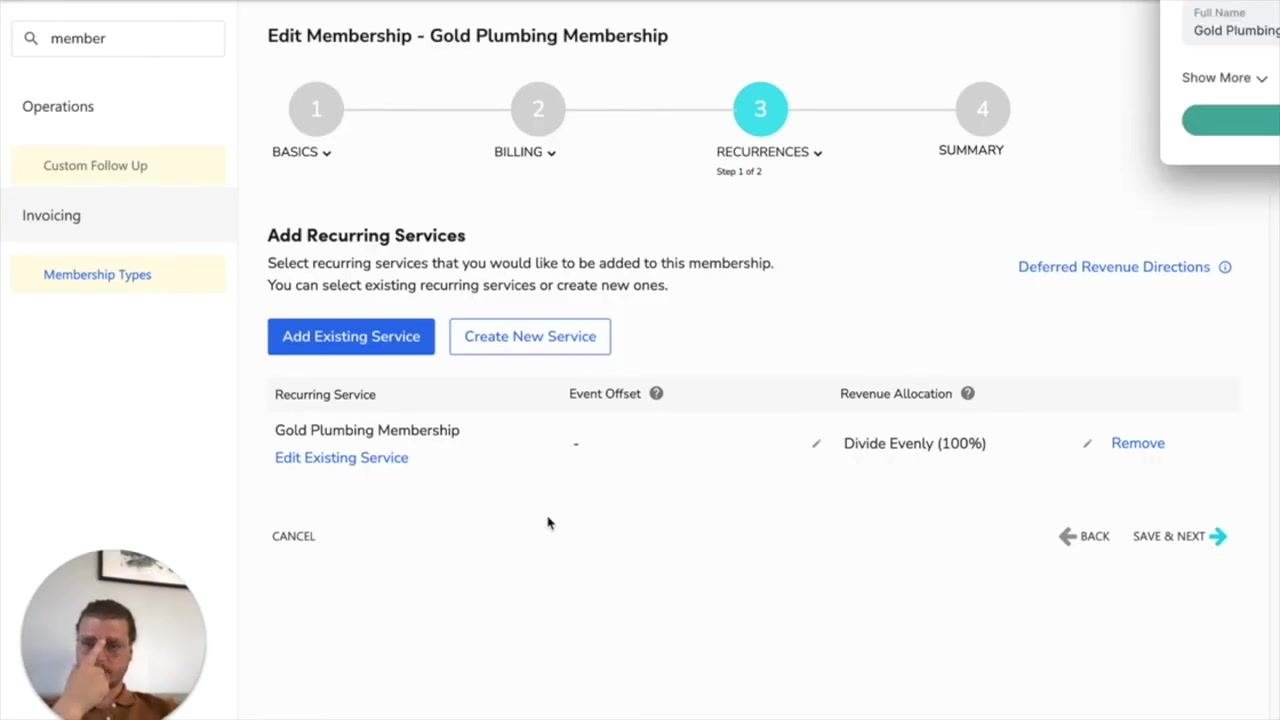This screenshot has width=1280, height=720.
Task: Click the Recurring Service column header
Action: [325, 394]
